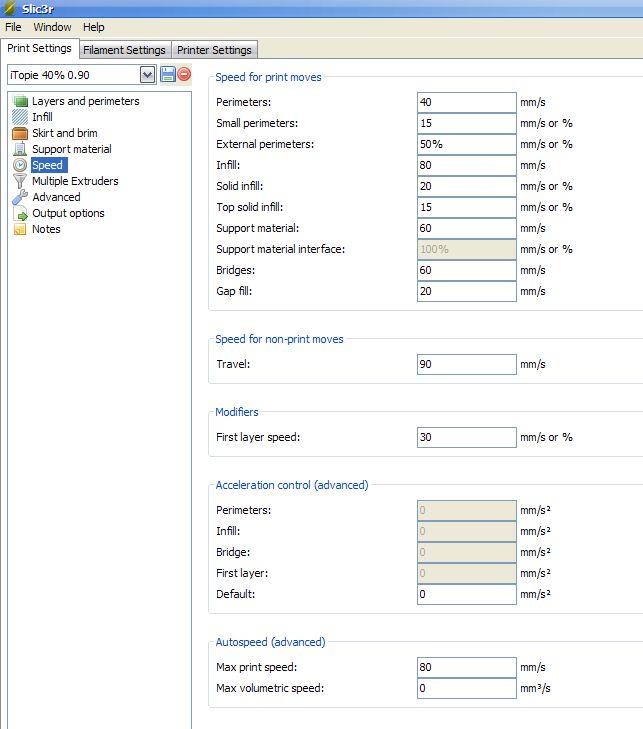
Task: Click the Speed for non-print moves heading
Action: (279, 339)
